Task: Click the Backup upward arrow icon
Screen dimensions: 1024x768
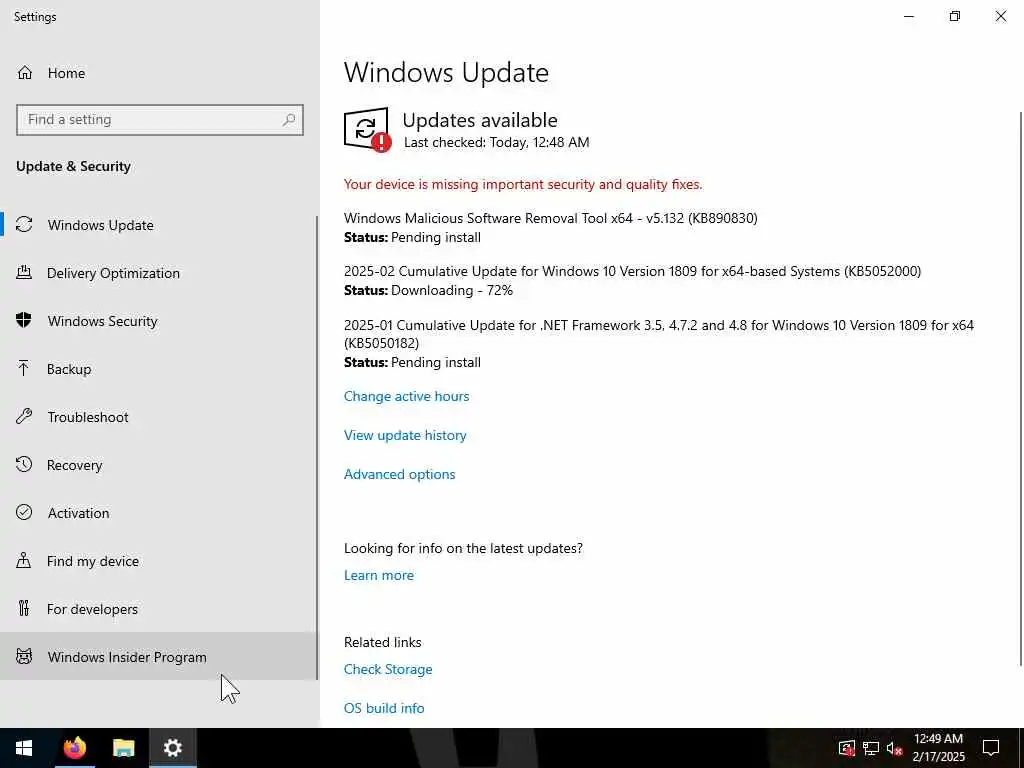Action: 24,368
